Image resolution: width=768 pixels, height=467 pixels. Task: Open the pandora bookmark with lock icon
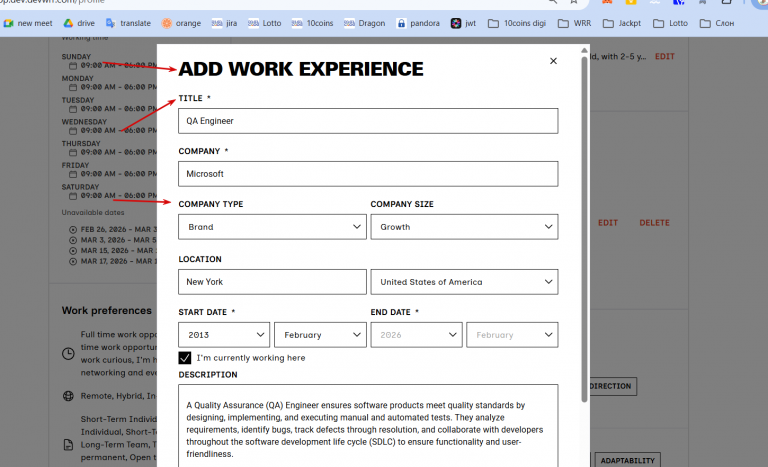[x=418, y=23]
